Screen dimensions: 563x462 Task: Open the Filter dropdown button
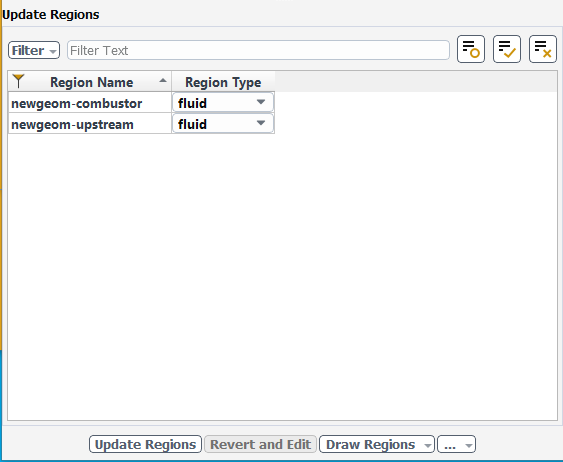point(34,50)
